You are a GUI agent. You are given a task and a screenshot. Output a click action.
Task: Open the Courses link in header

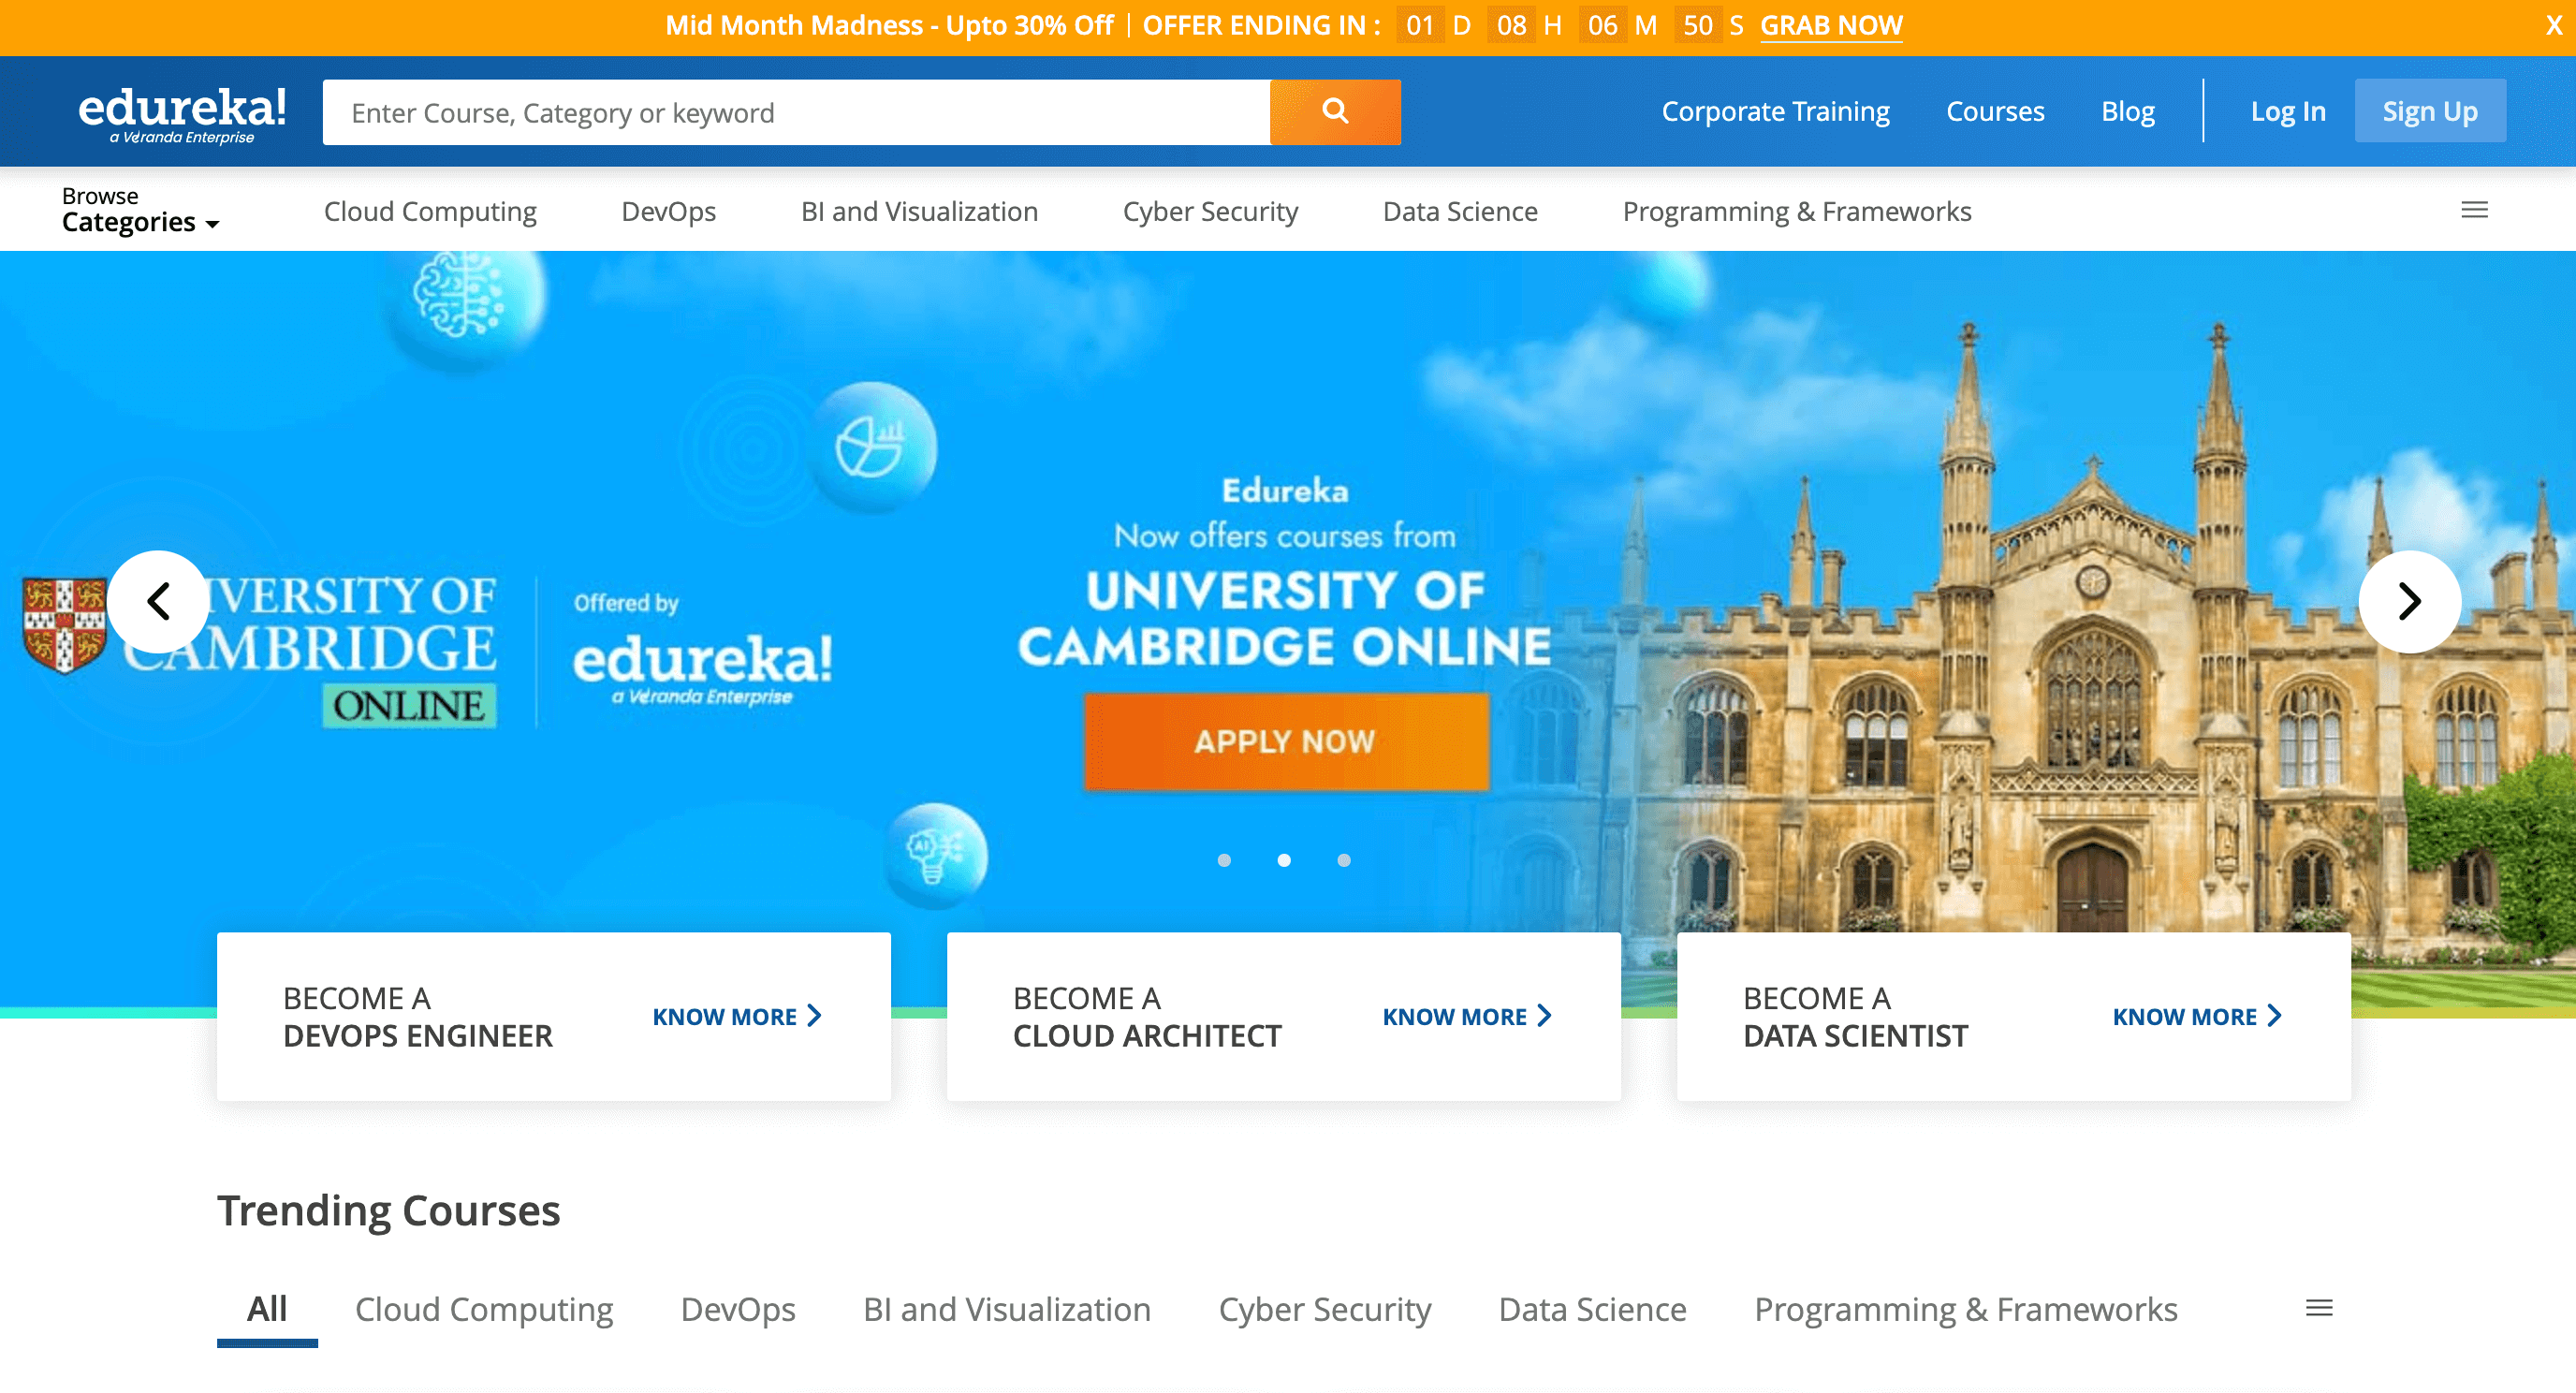[1995, 111]
